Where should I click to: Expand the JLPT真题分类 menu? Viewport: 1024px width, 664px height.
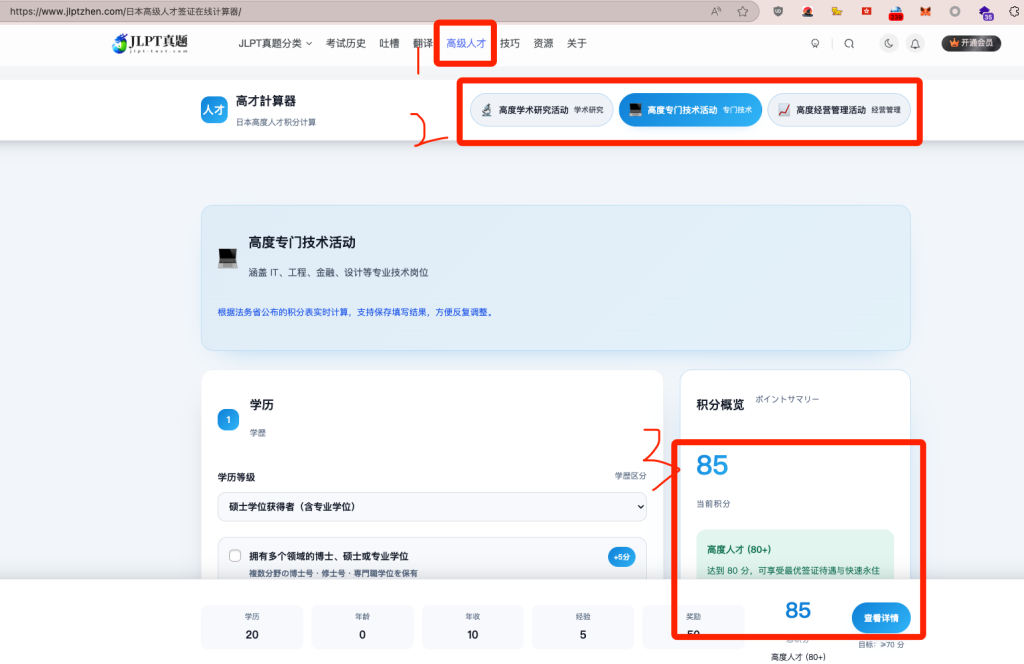[x=275, y=44]
